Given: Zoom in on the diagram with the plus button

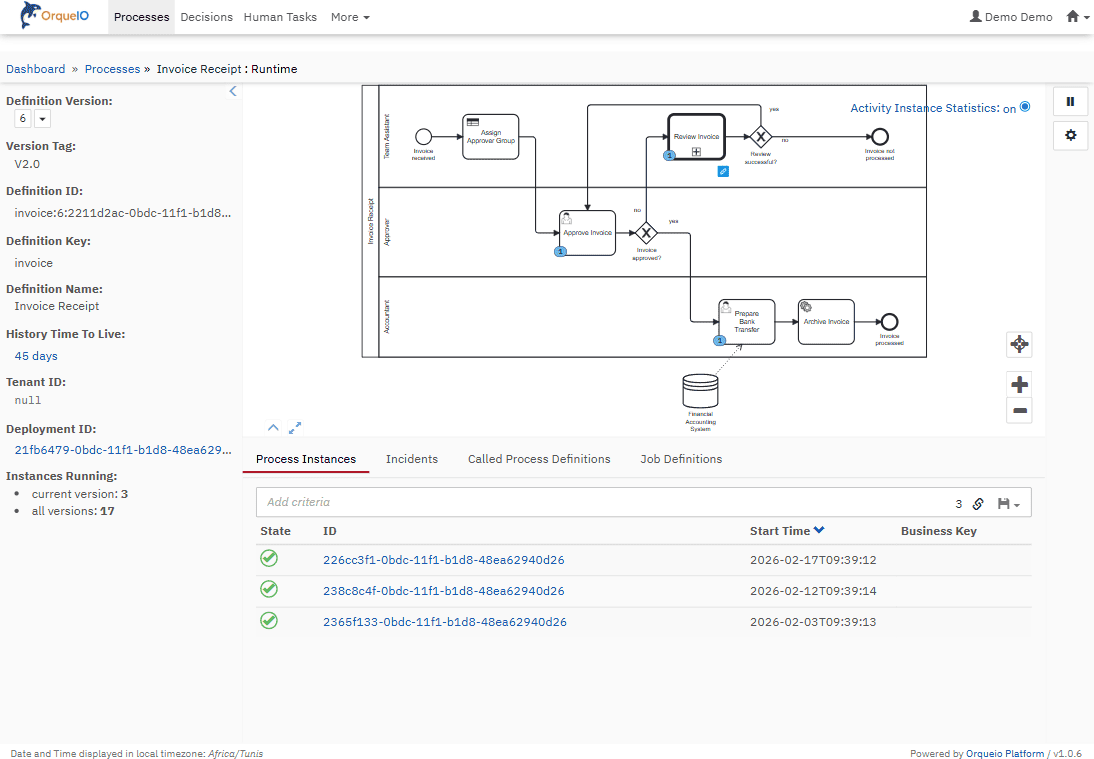Looking at the screenshot, I should (1019, 384).
